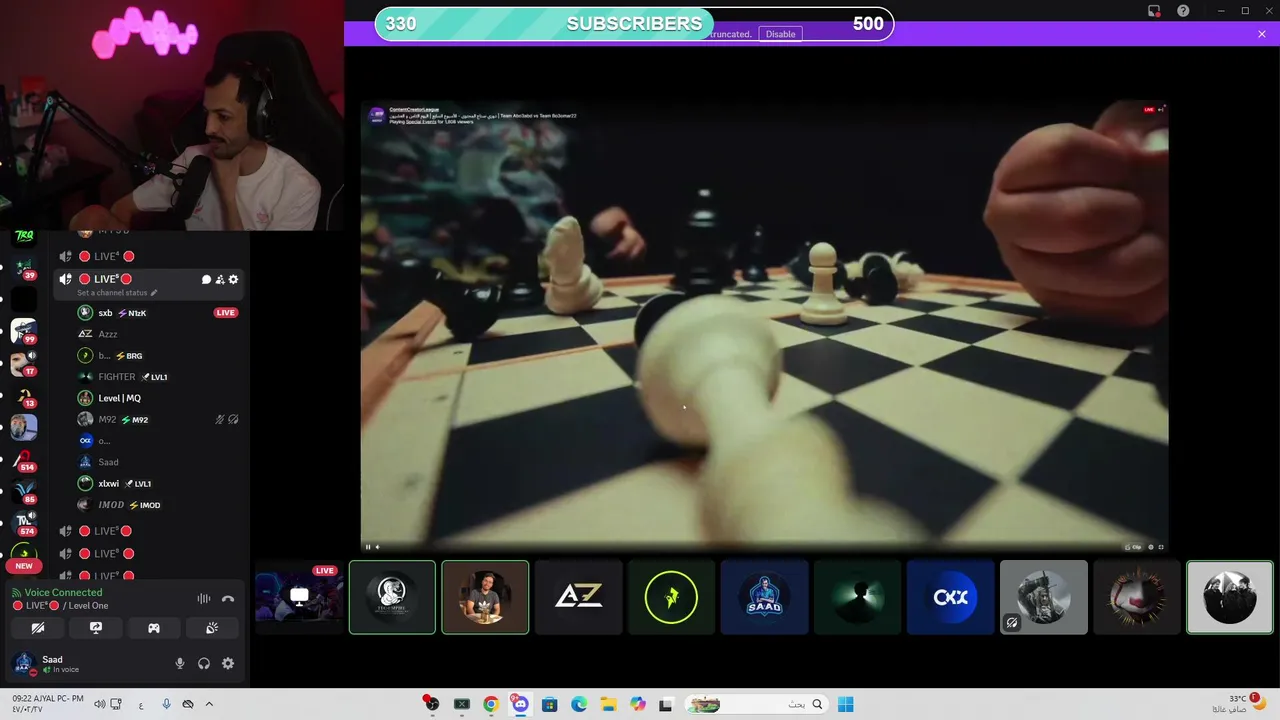Image resolution: width=1280 pixels, height=720 pixels.
Task: Select Azzz in voice member list
Action: pos(148,334)
